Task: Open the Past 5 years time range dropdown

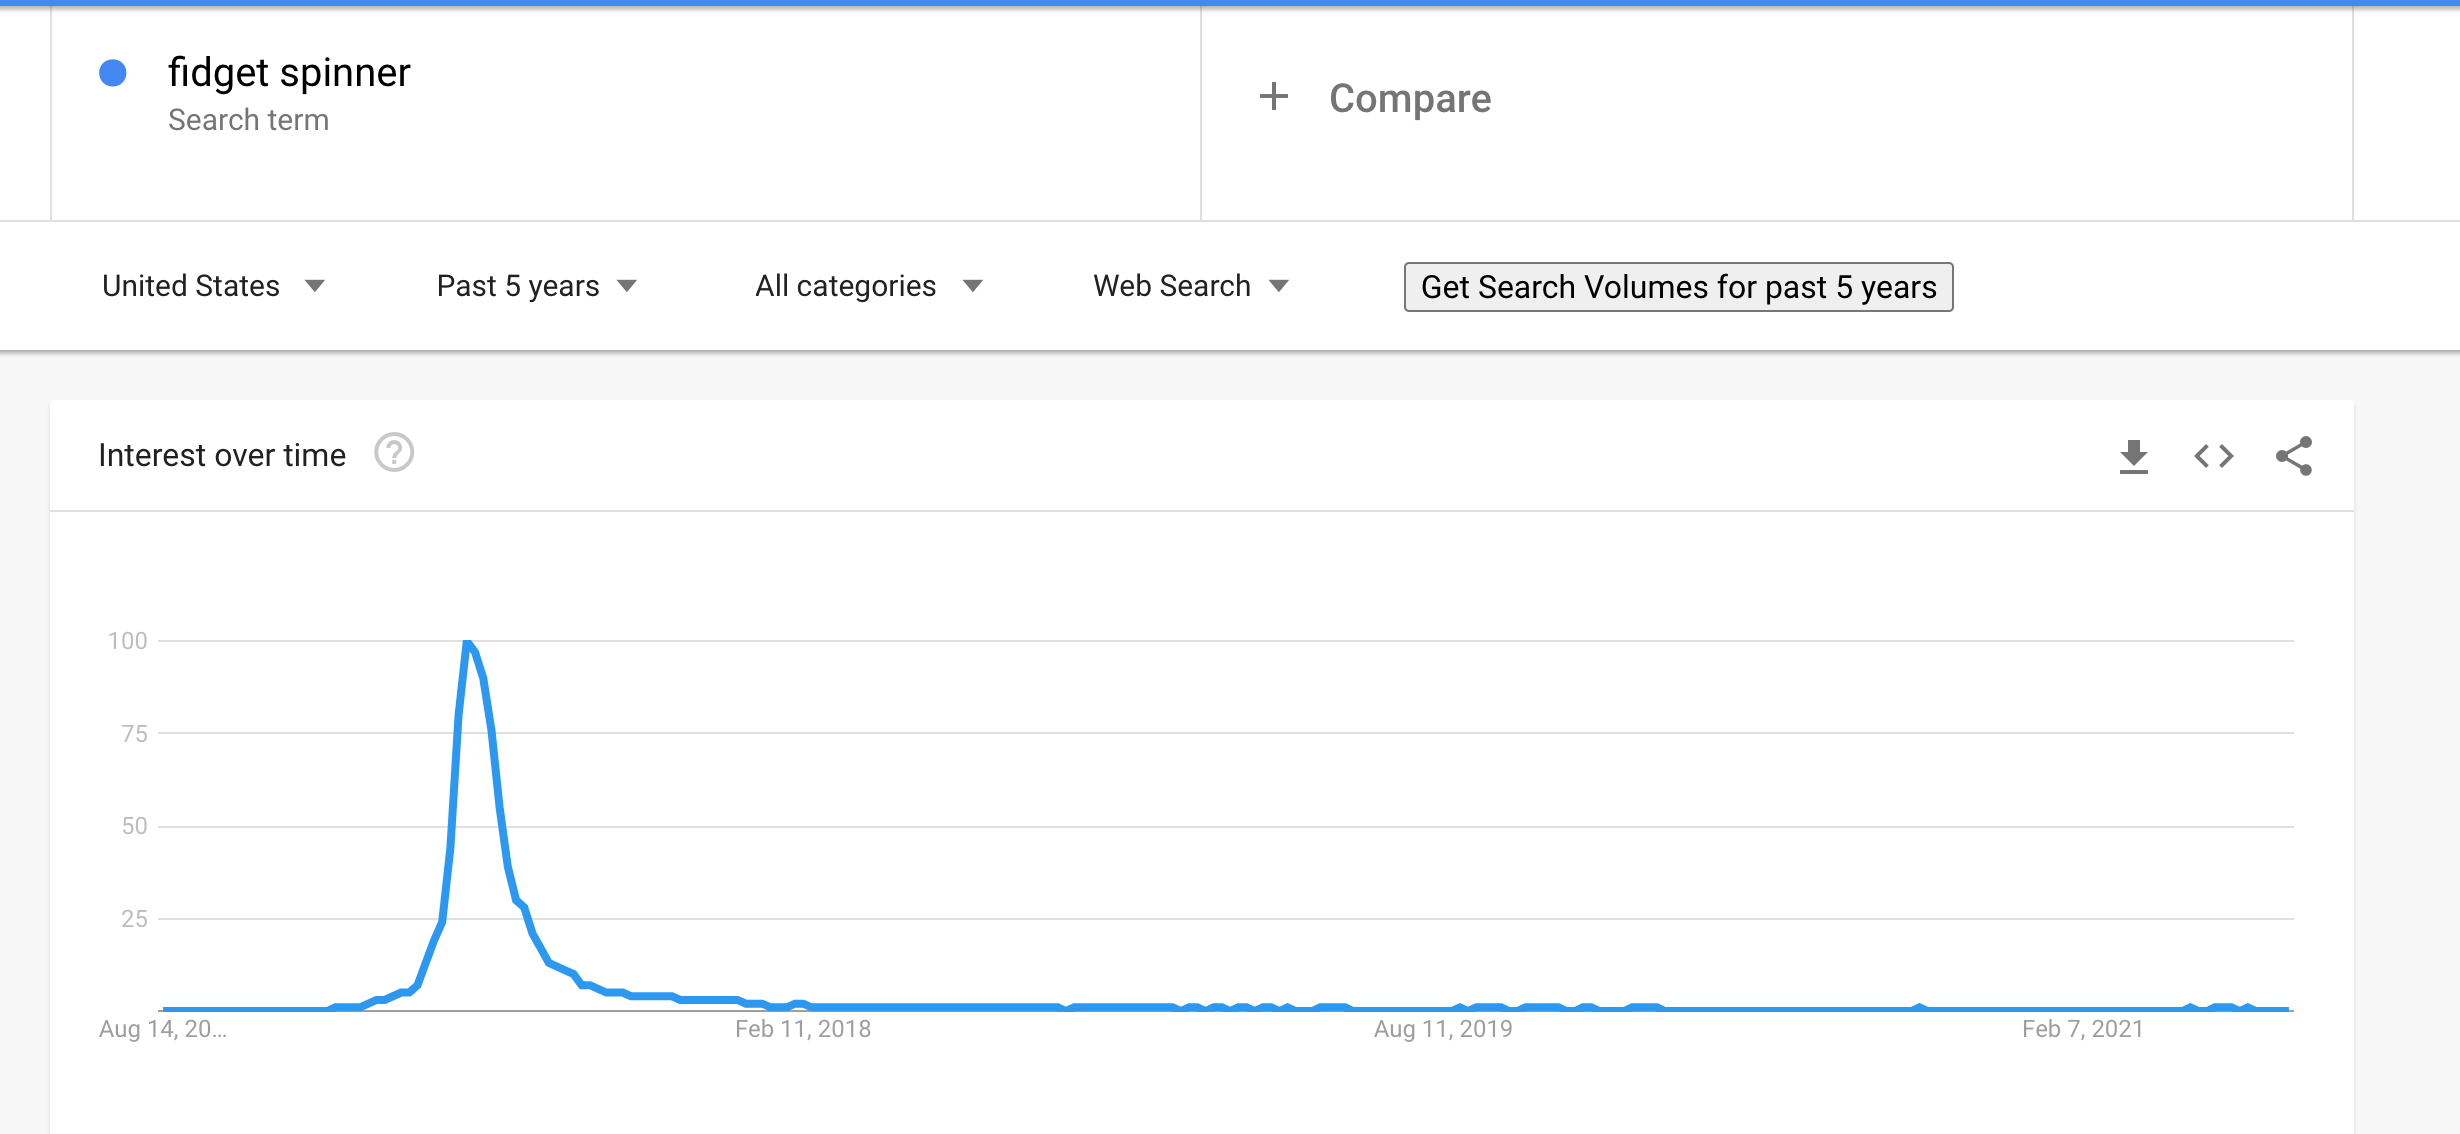Action: click(x=537, y=286)
